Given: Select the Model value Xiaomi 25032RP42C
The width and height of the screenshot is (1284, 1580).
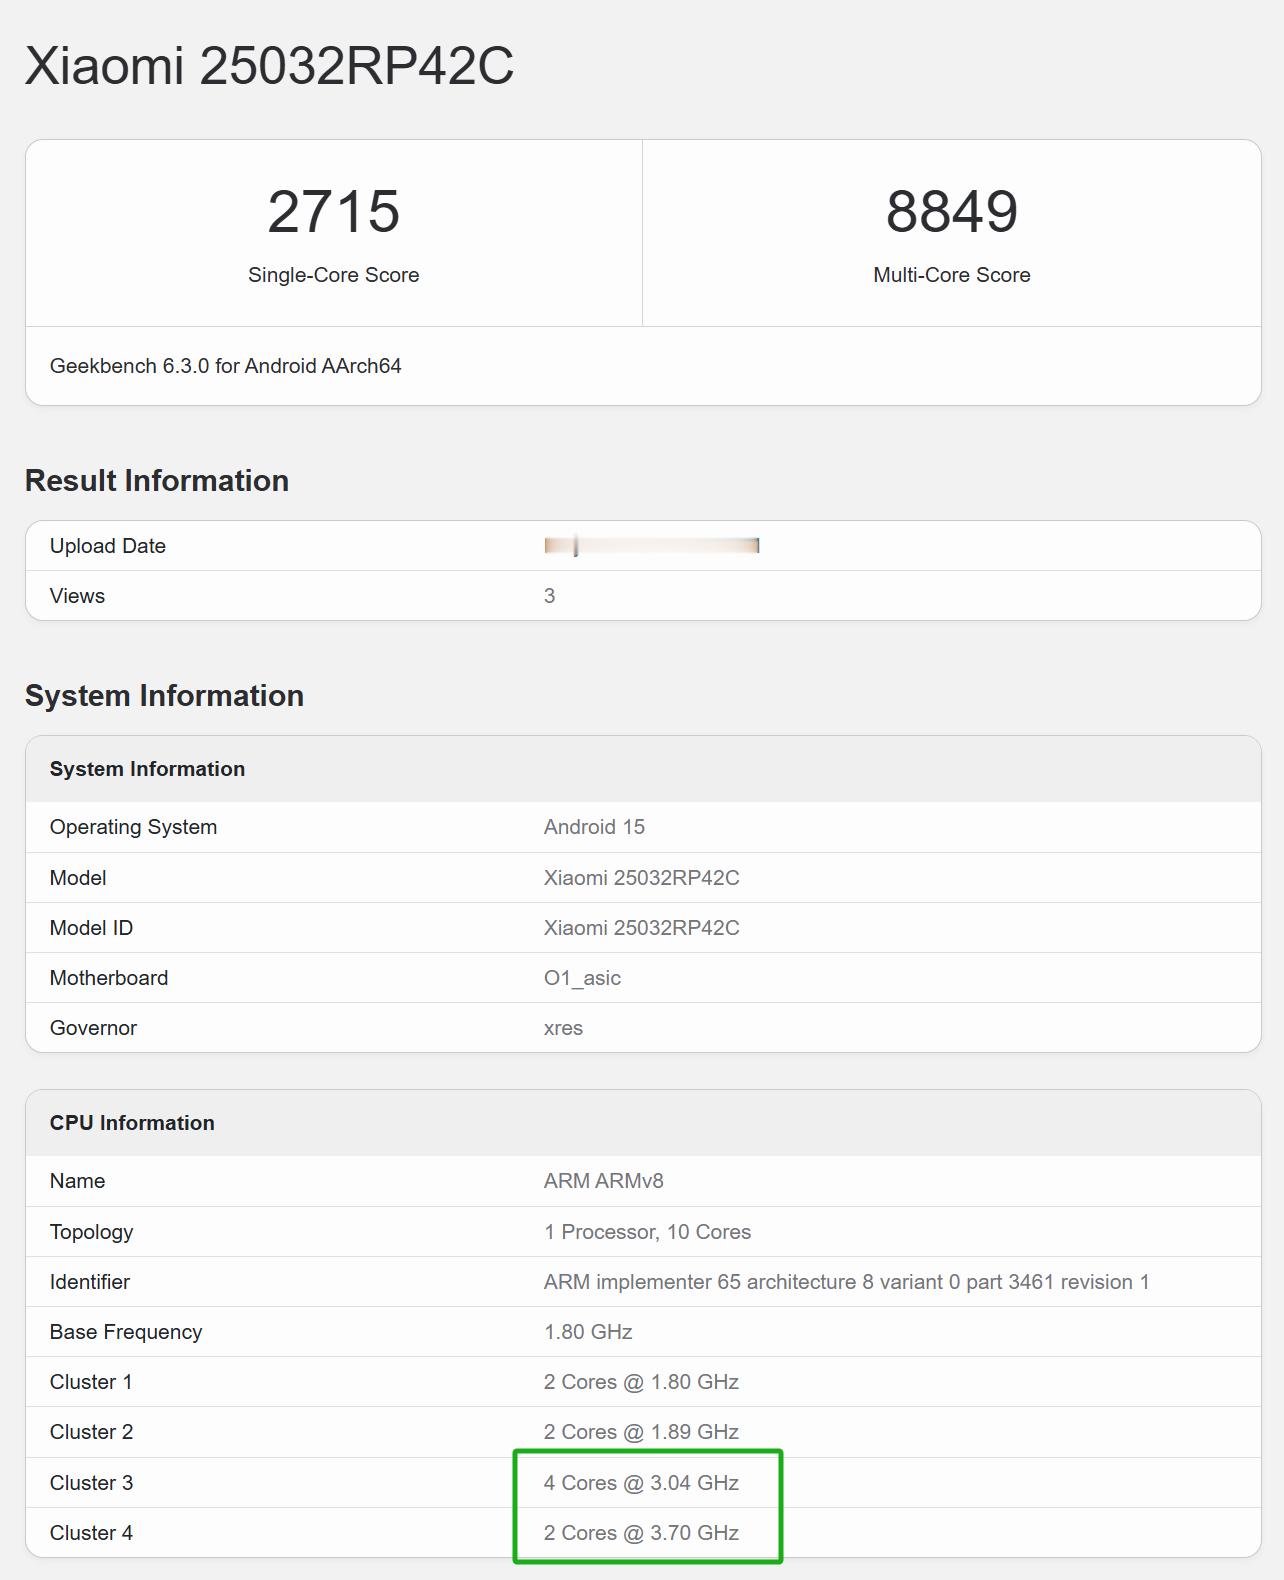Looking at the screenshot, I should pos(642,878).
